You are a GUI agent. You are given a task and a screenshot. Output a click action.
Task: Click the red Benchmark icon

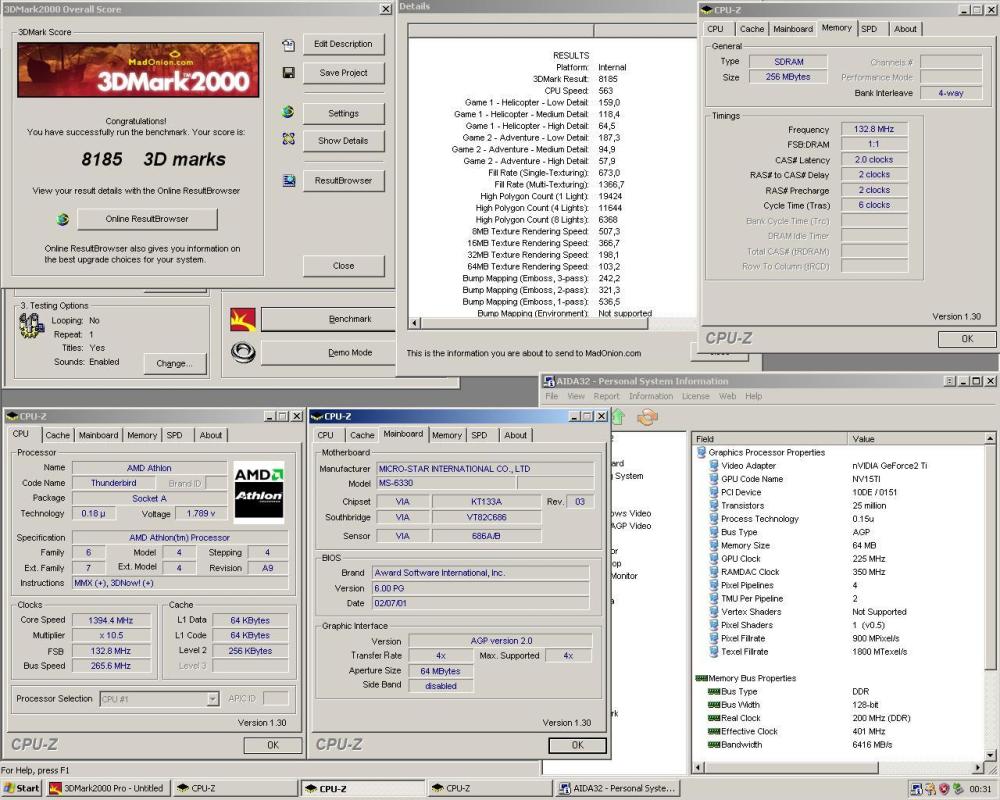tap(242, 319)
